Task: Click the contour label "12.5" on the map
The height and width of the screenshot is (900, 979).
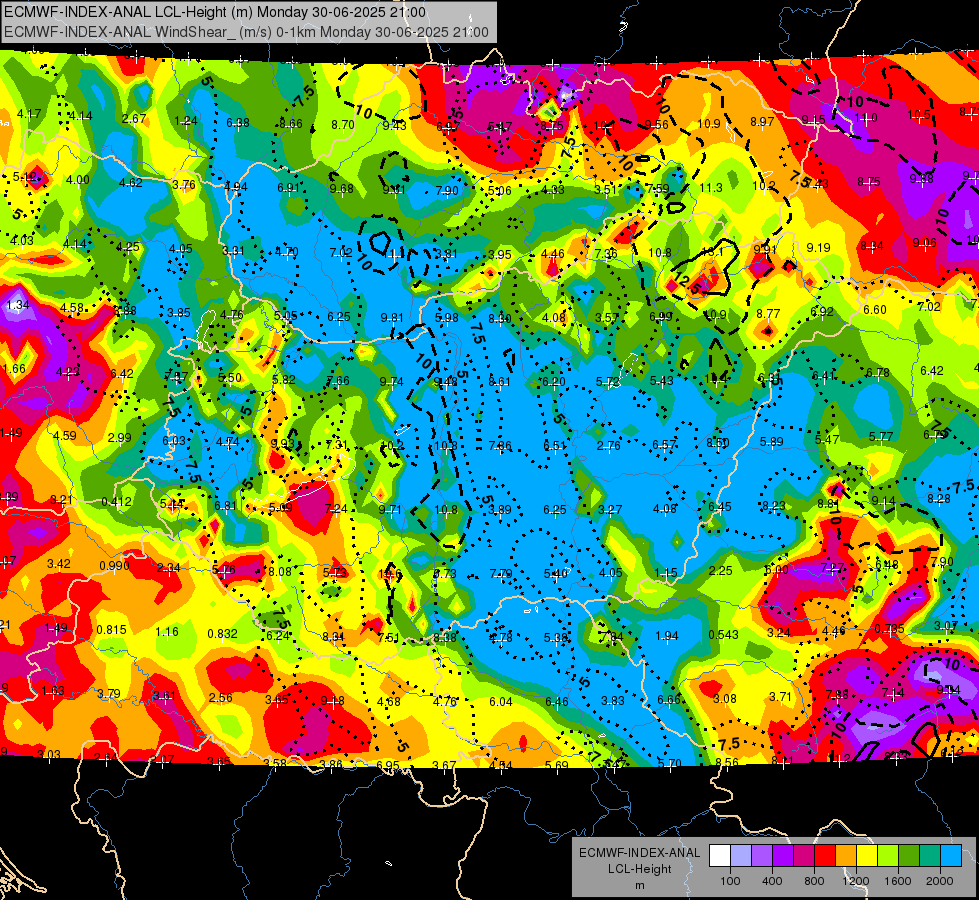Action: click(688, 282)
